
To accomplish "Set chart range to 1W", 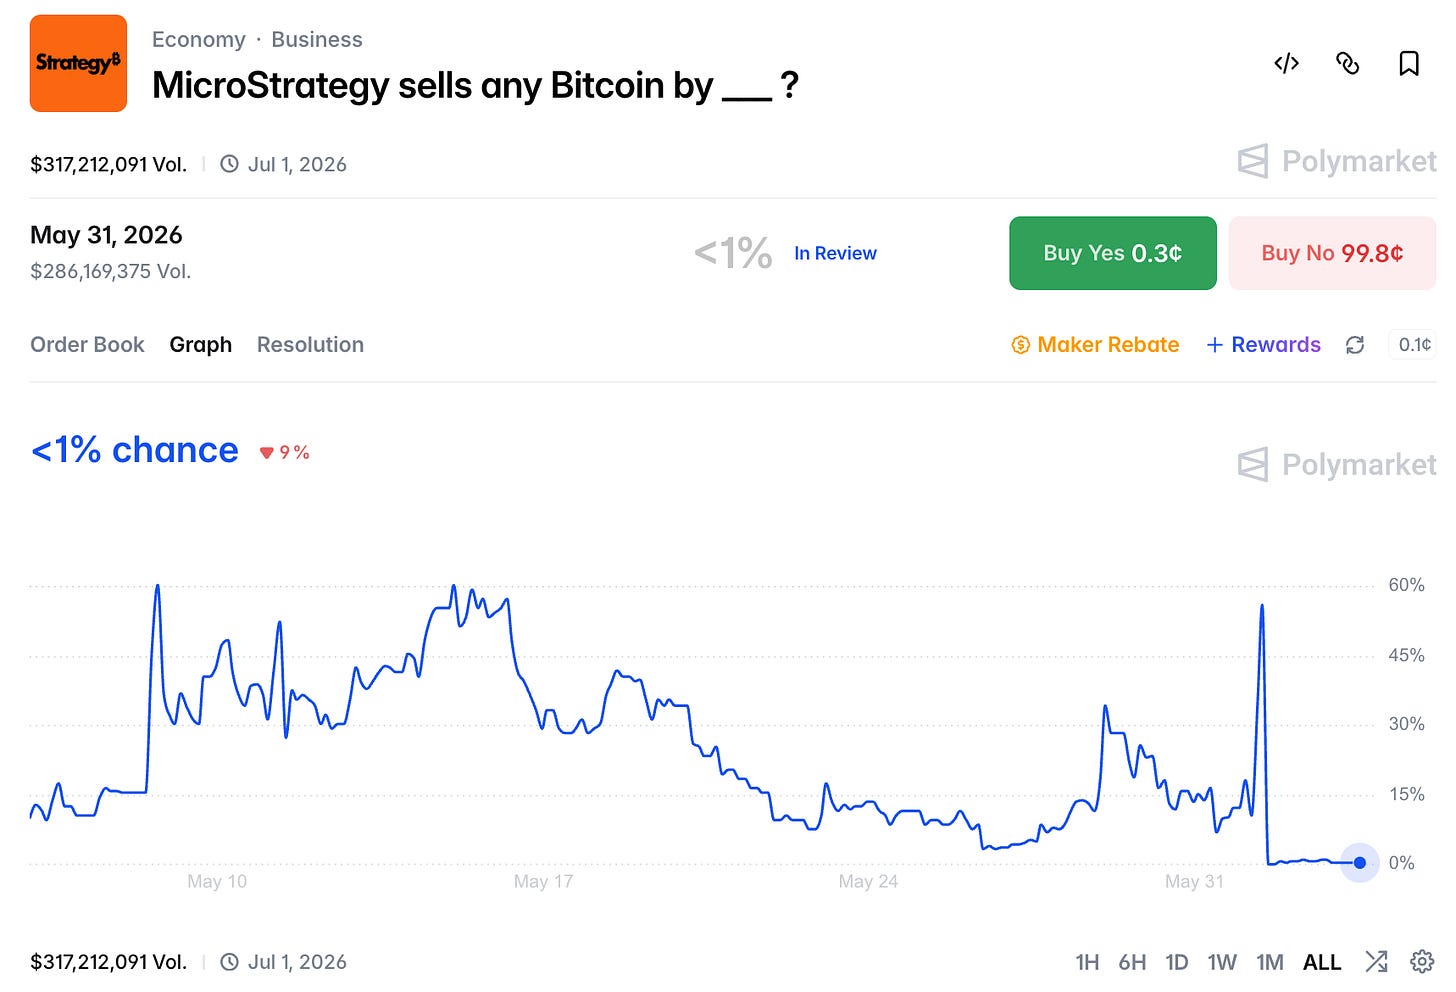I will coord(1222,962).
